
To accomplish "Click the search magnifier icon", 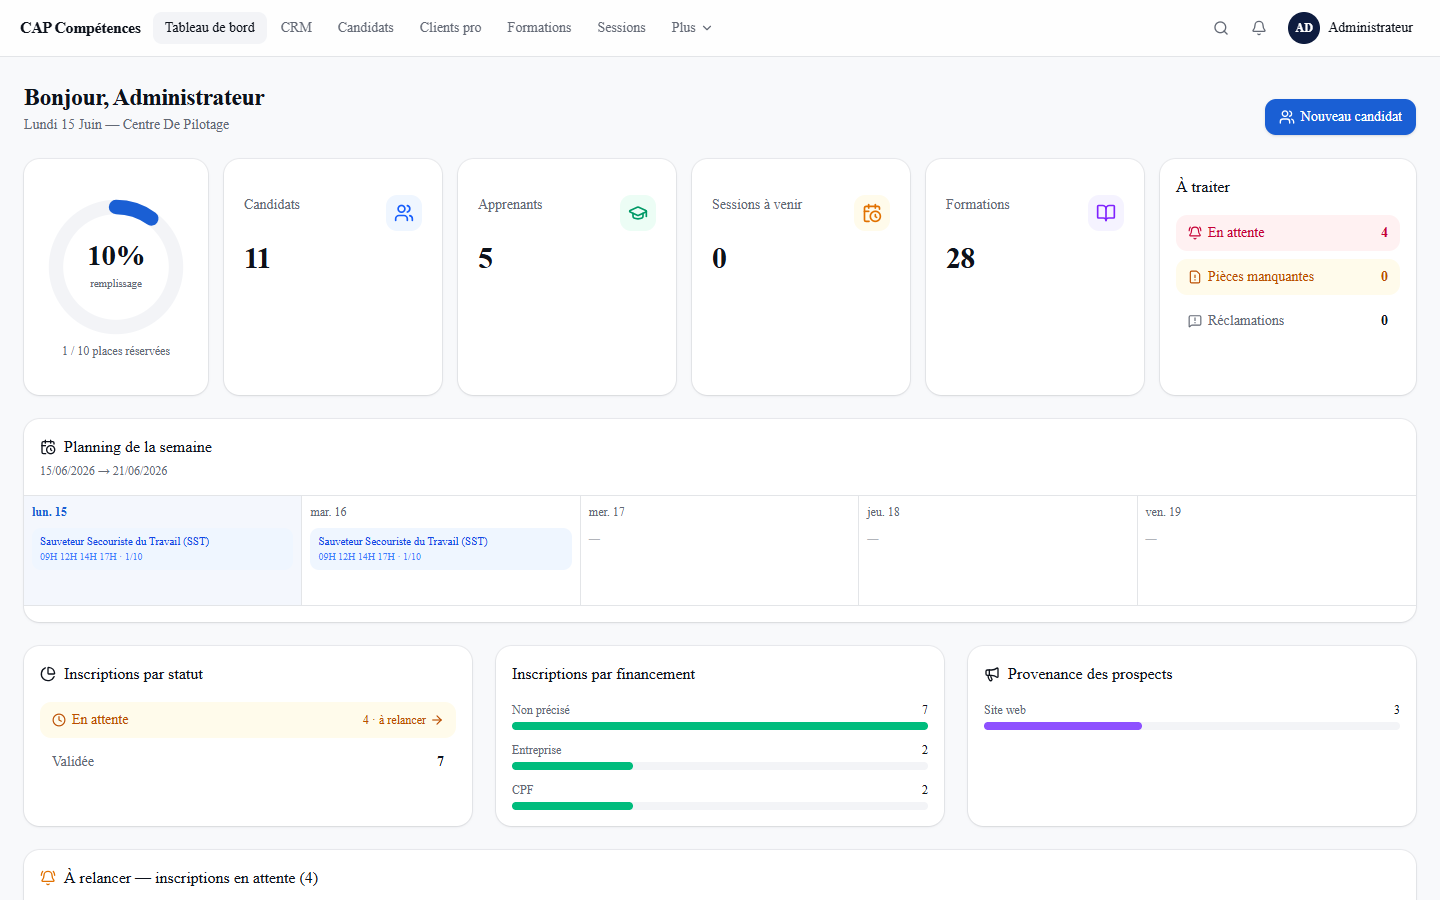I will click(x=1221, y=28).
